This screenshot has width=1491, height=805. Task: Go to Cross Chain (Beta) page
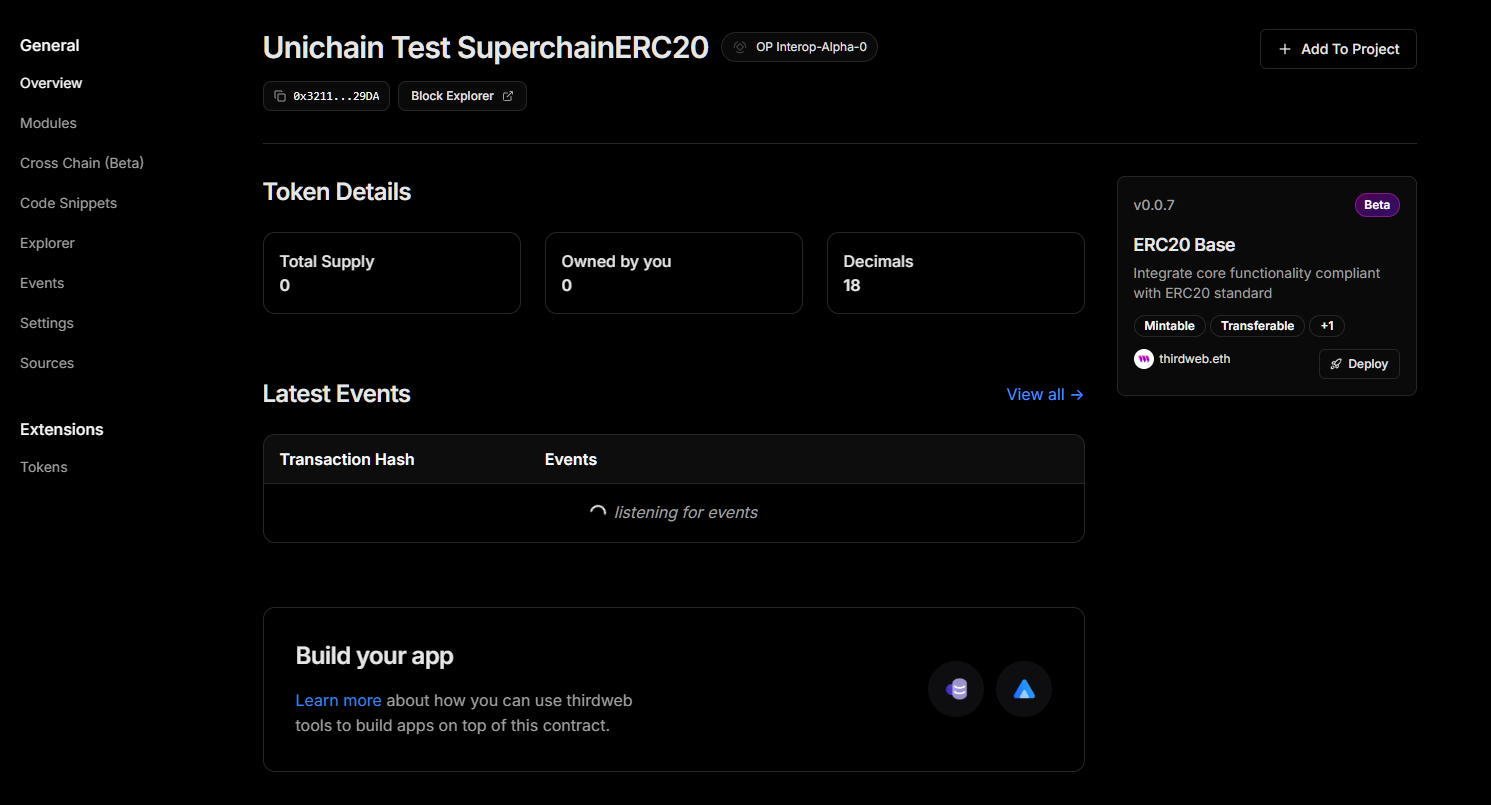pos(82,163)
